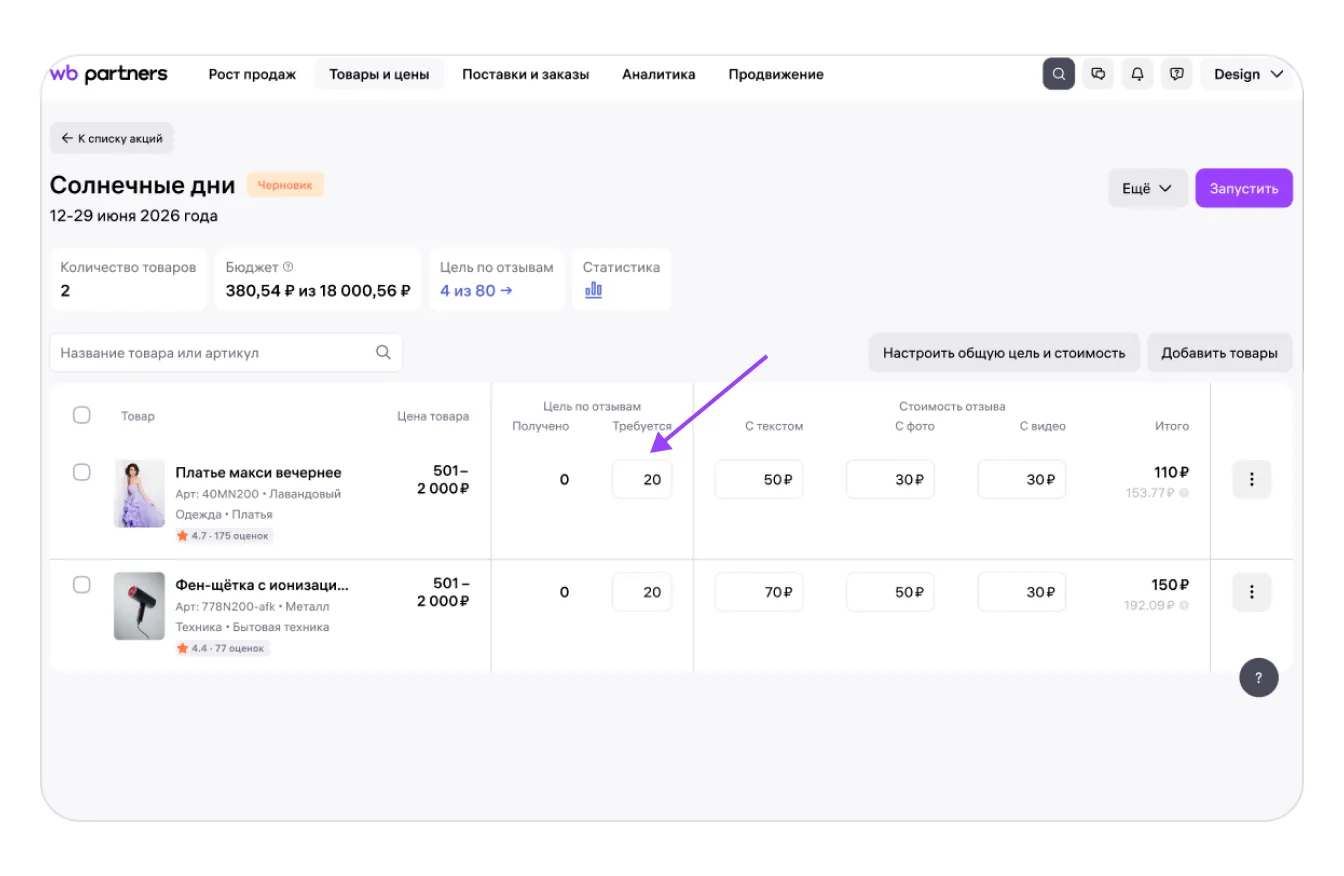Open the Поставки и заказы menu
This screenshot has height=876, width=1344.
tap(525, 74)
